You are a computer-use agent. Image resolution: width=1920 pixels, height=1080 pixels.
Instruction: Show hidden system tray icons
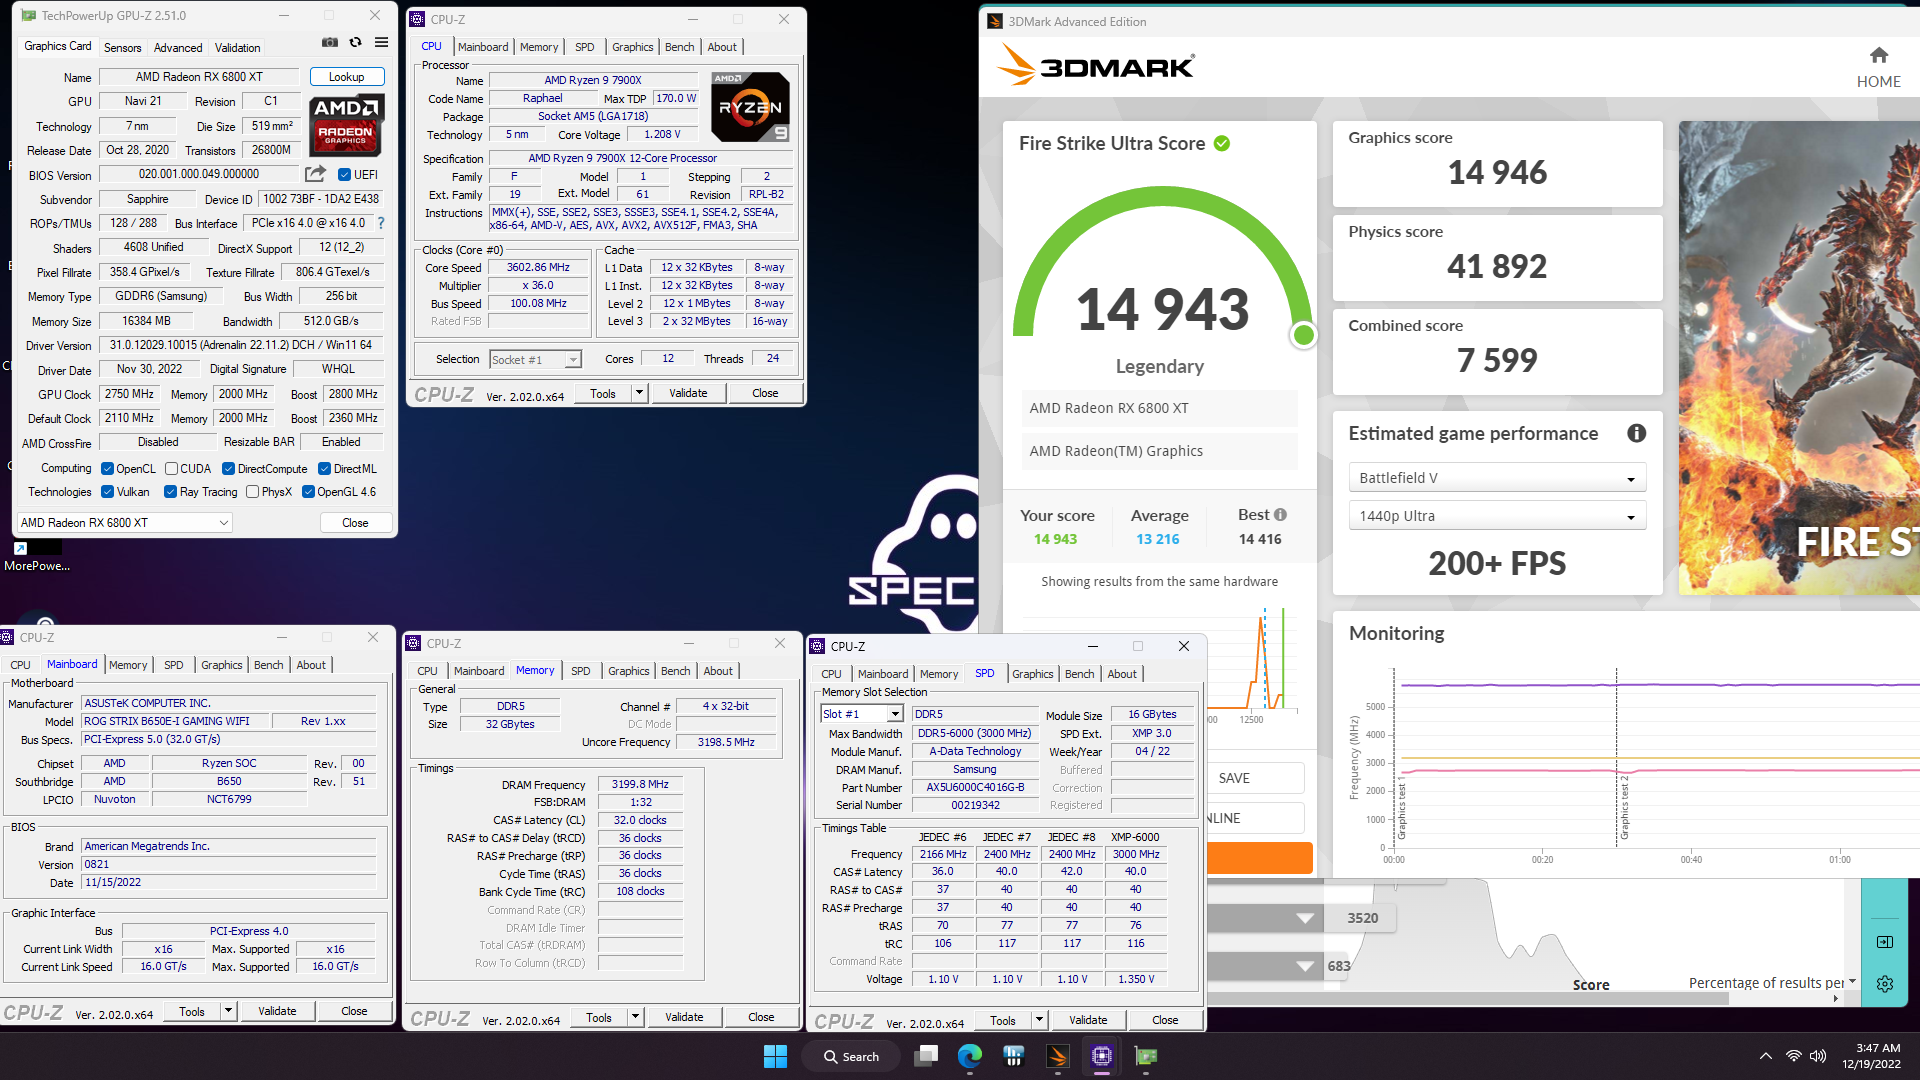[x=1765, y=1056]
